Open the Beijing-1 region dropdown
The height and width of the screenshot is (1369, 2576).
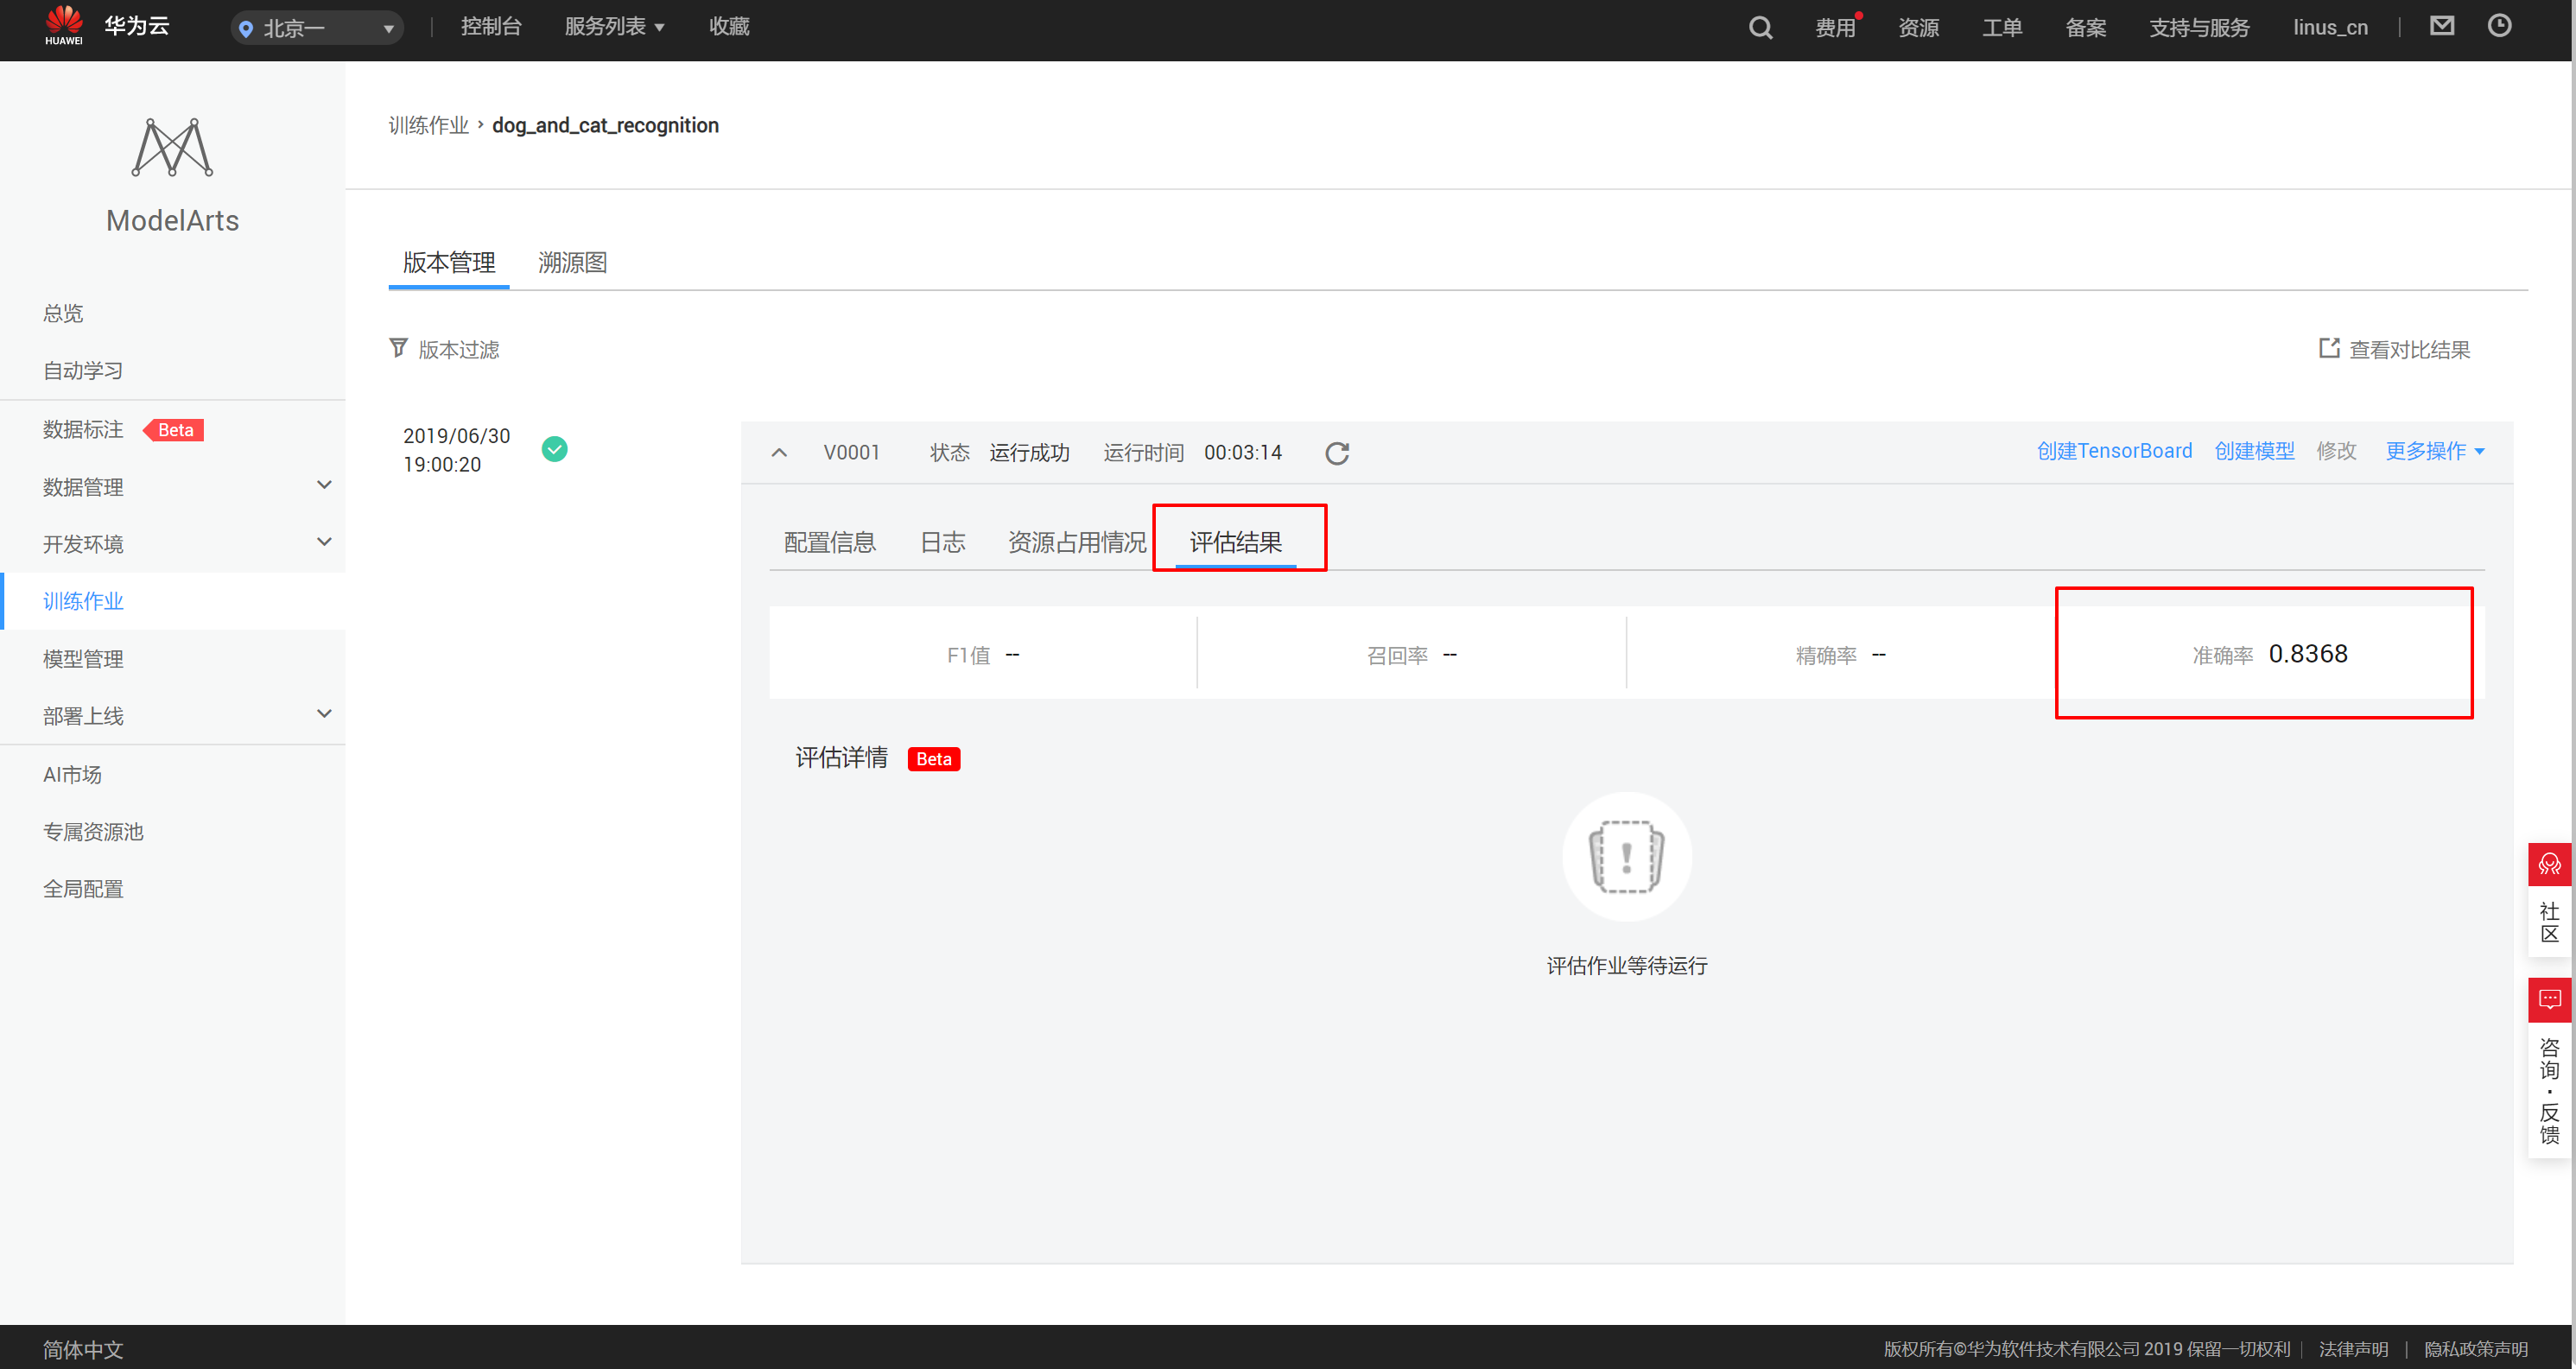316,28
